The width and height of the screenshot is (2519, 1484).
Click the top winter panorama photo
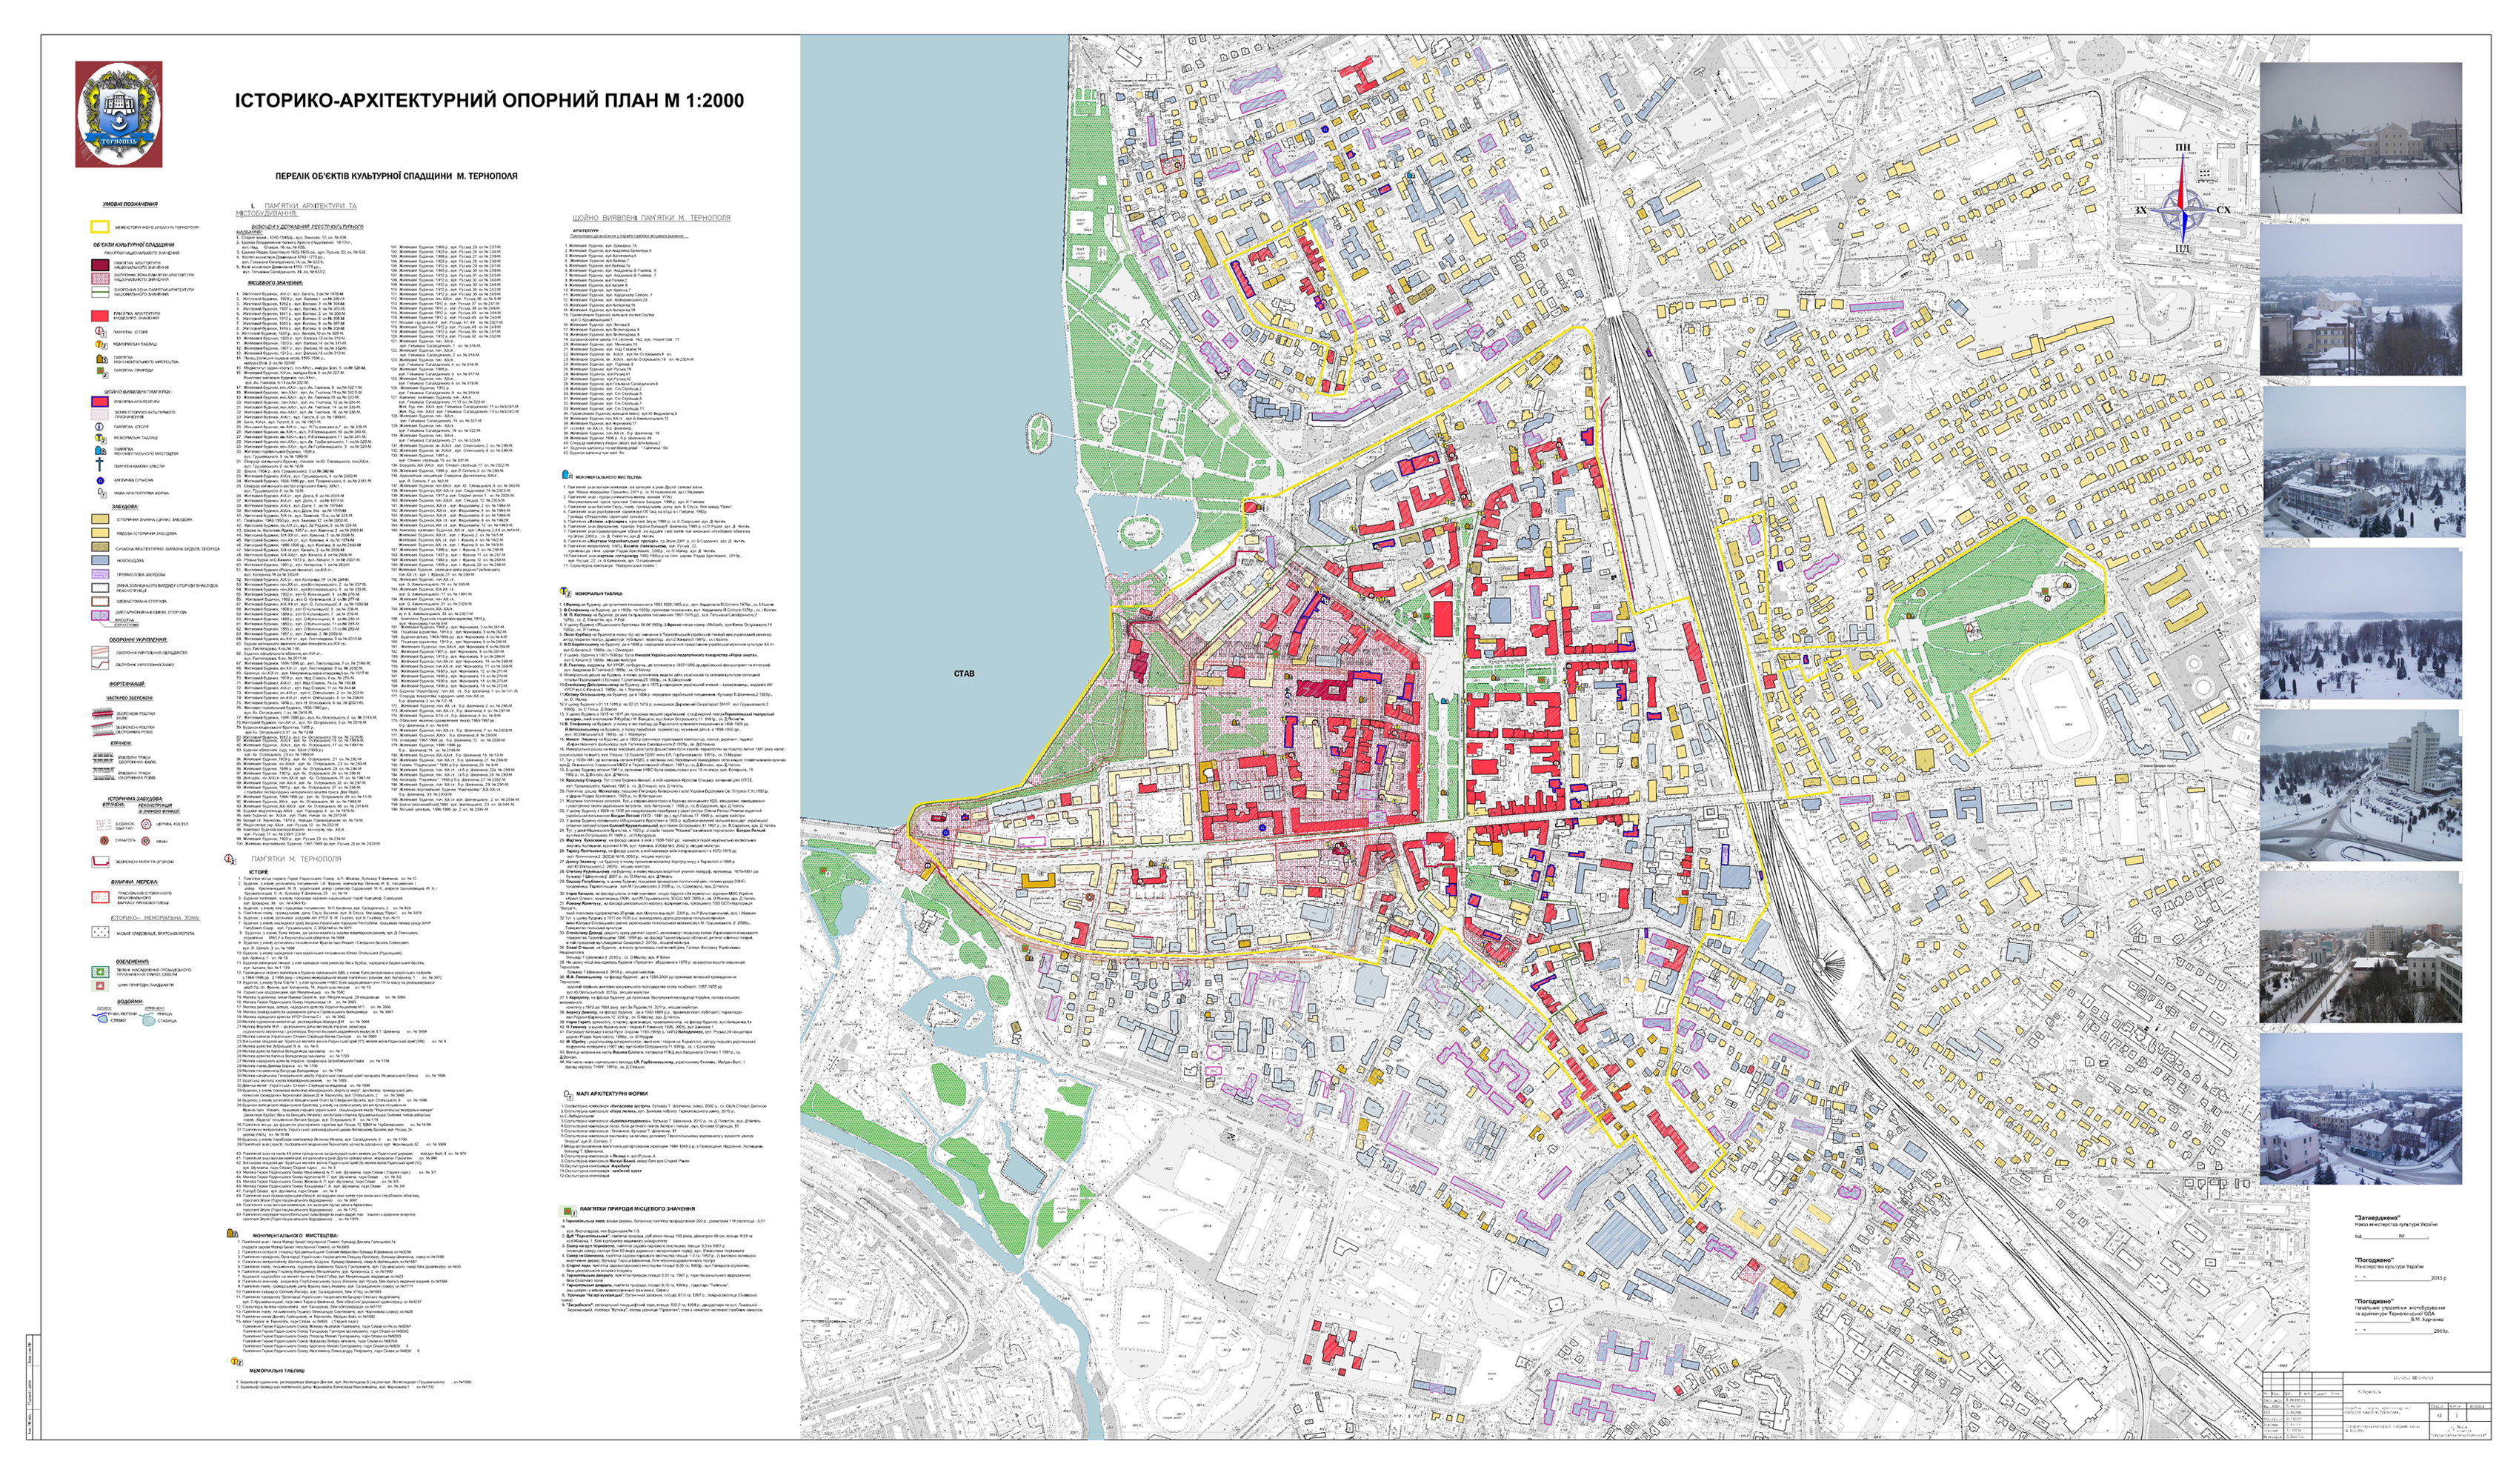point(2360,137)
